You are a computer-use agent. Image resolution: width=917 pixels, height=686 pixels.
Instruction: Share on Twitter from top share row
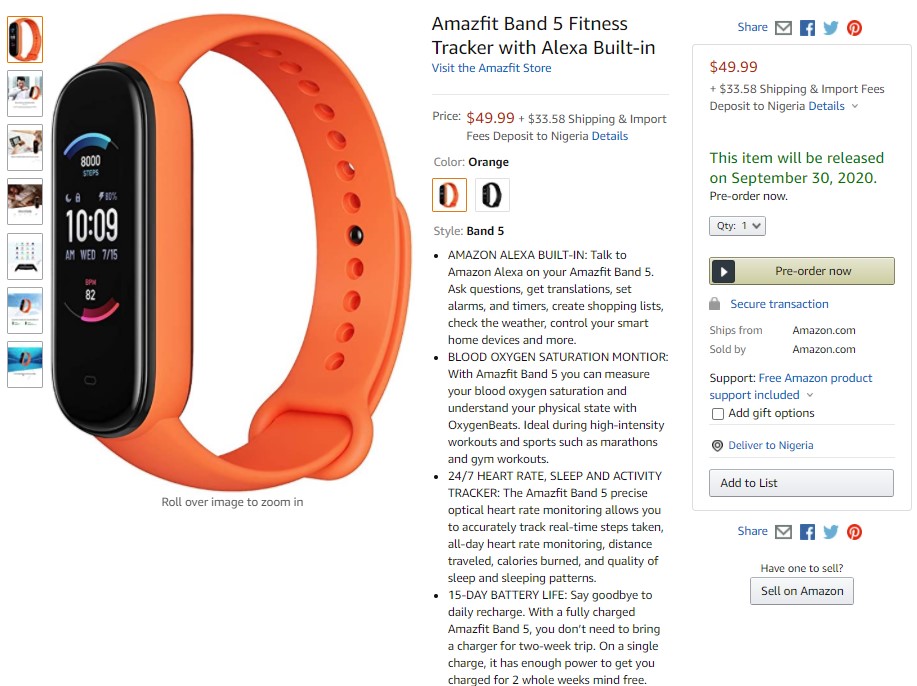[x=830, y=27]
